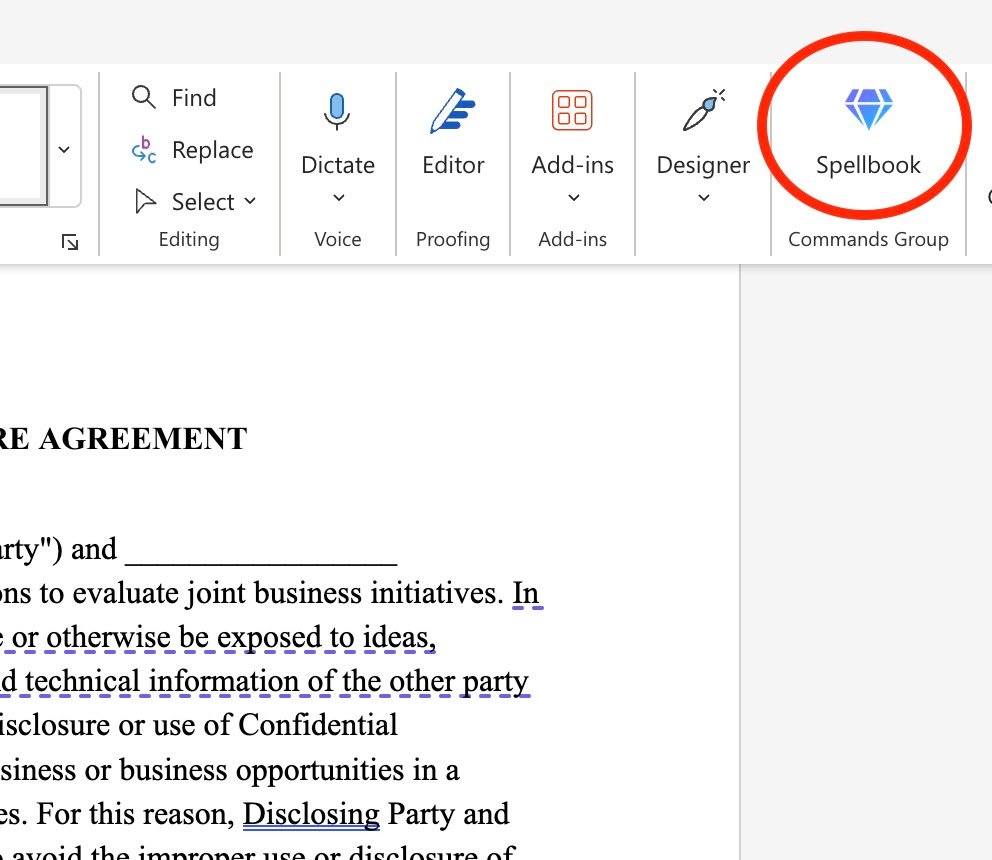Place cursor on the word "Confidential"
This screenshot has height=860, width=992.
316,724
